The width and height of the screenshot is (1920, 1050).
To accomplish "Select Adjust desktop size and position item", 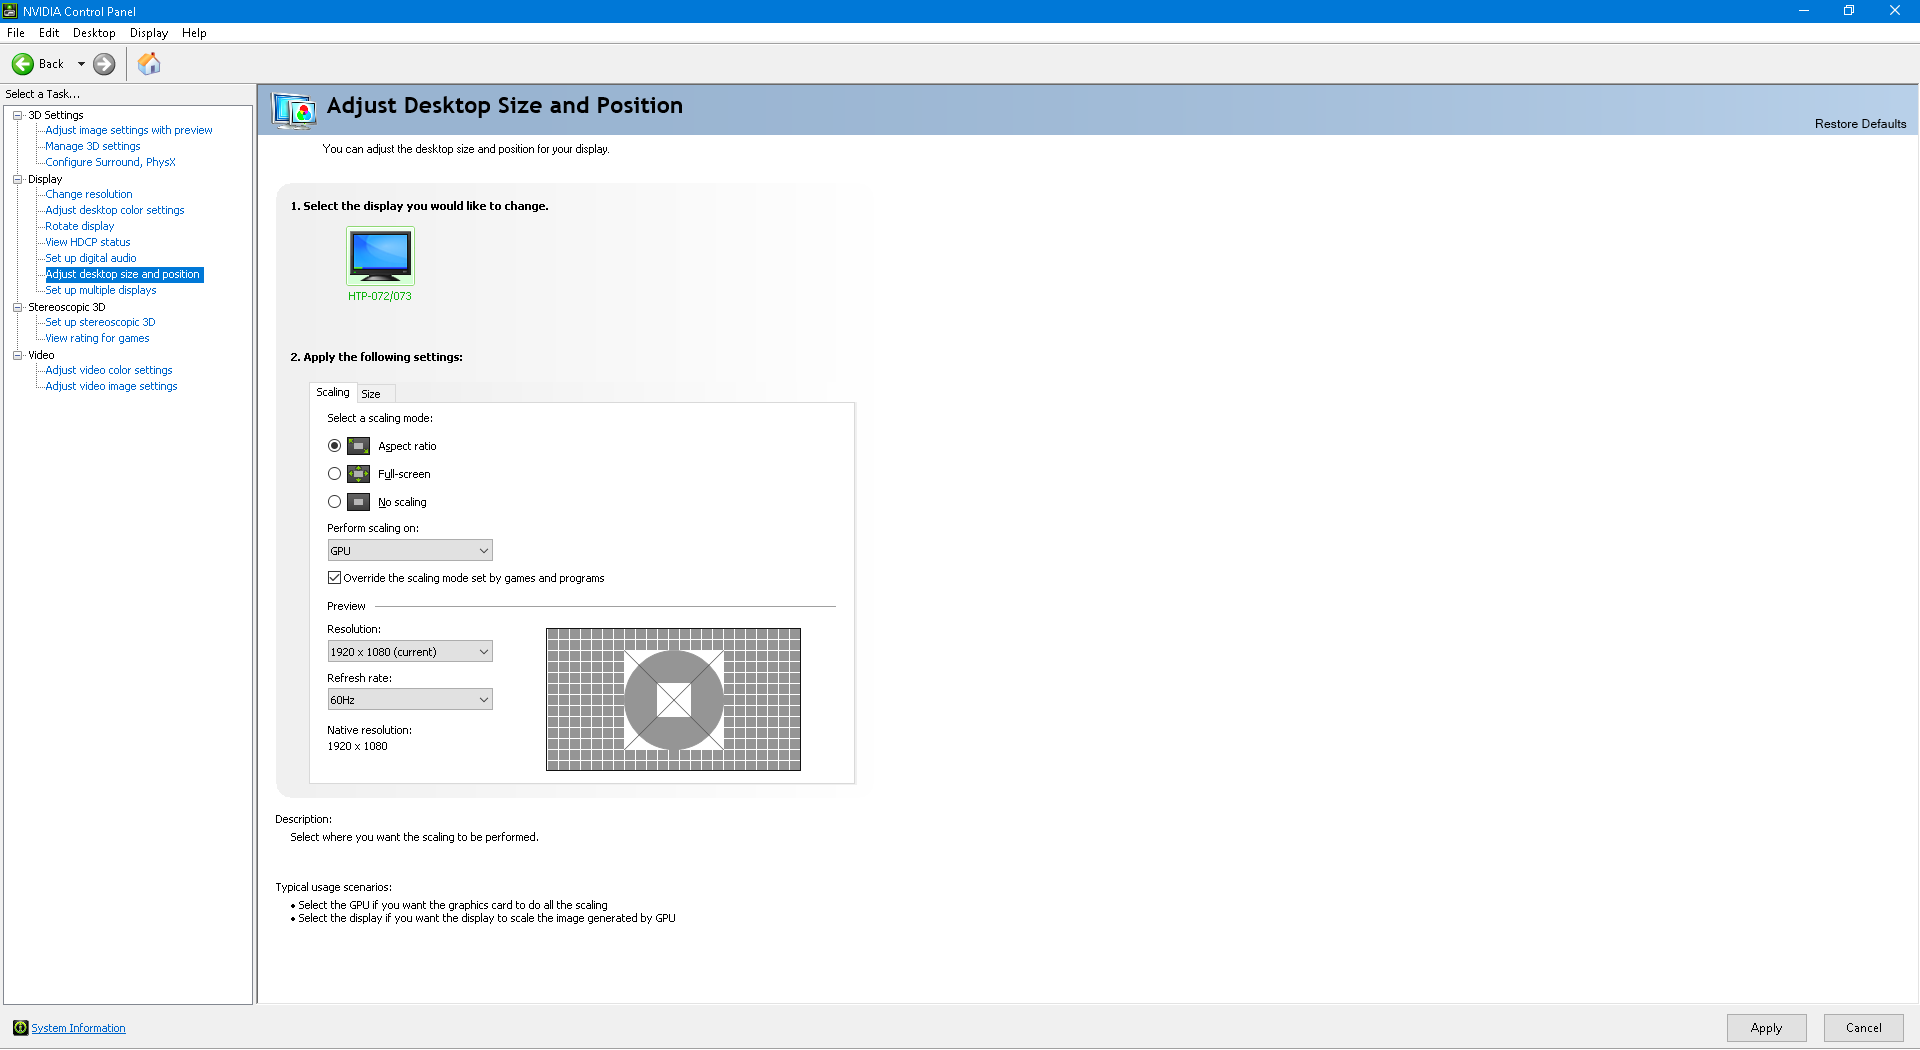I will point(124,274).
